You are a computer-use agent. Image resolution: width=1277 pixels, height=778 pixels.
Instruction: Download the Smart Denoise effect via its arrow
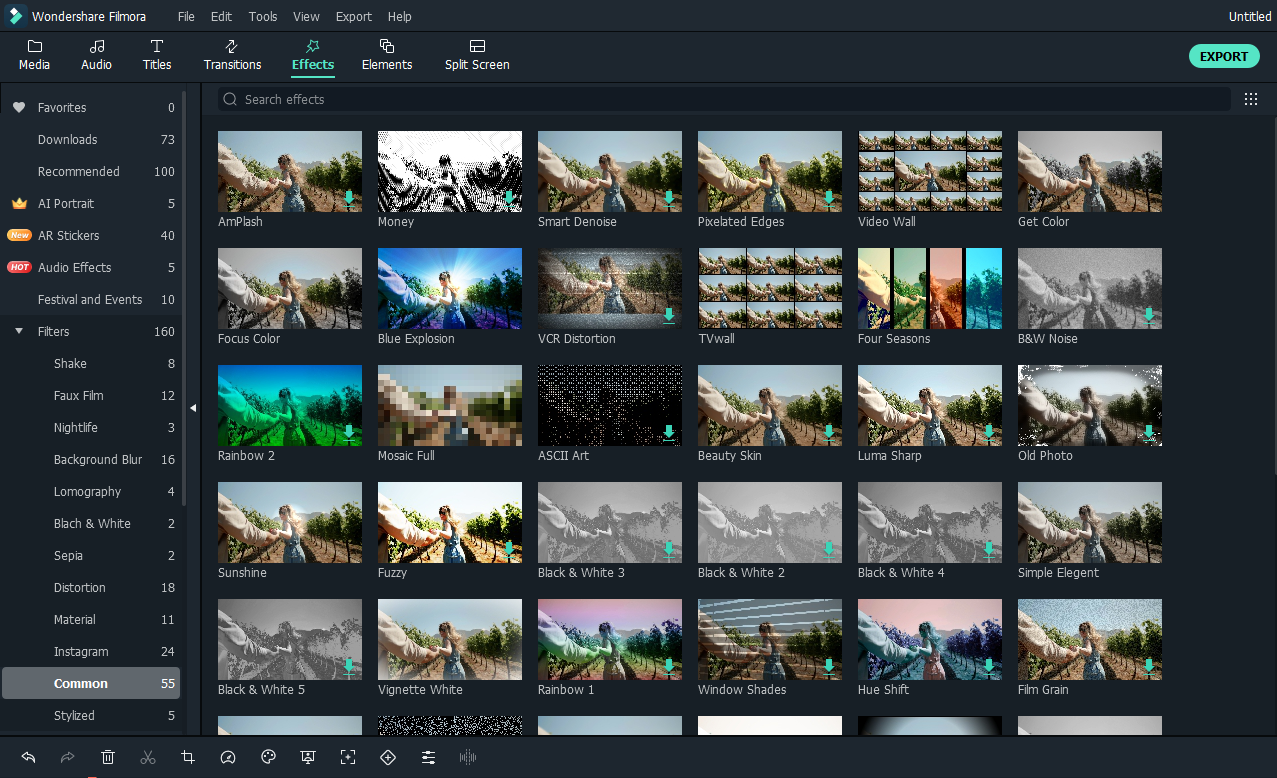[x=669, y=199]
